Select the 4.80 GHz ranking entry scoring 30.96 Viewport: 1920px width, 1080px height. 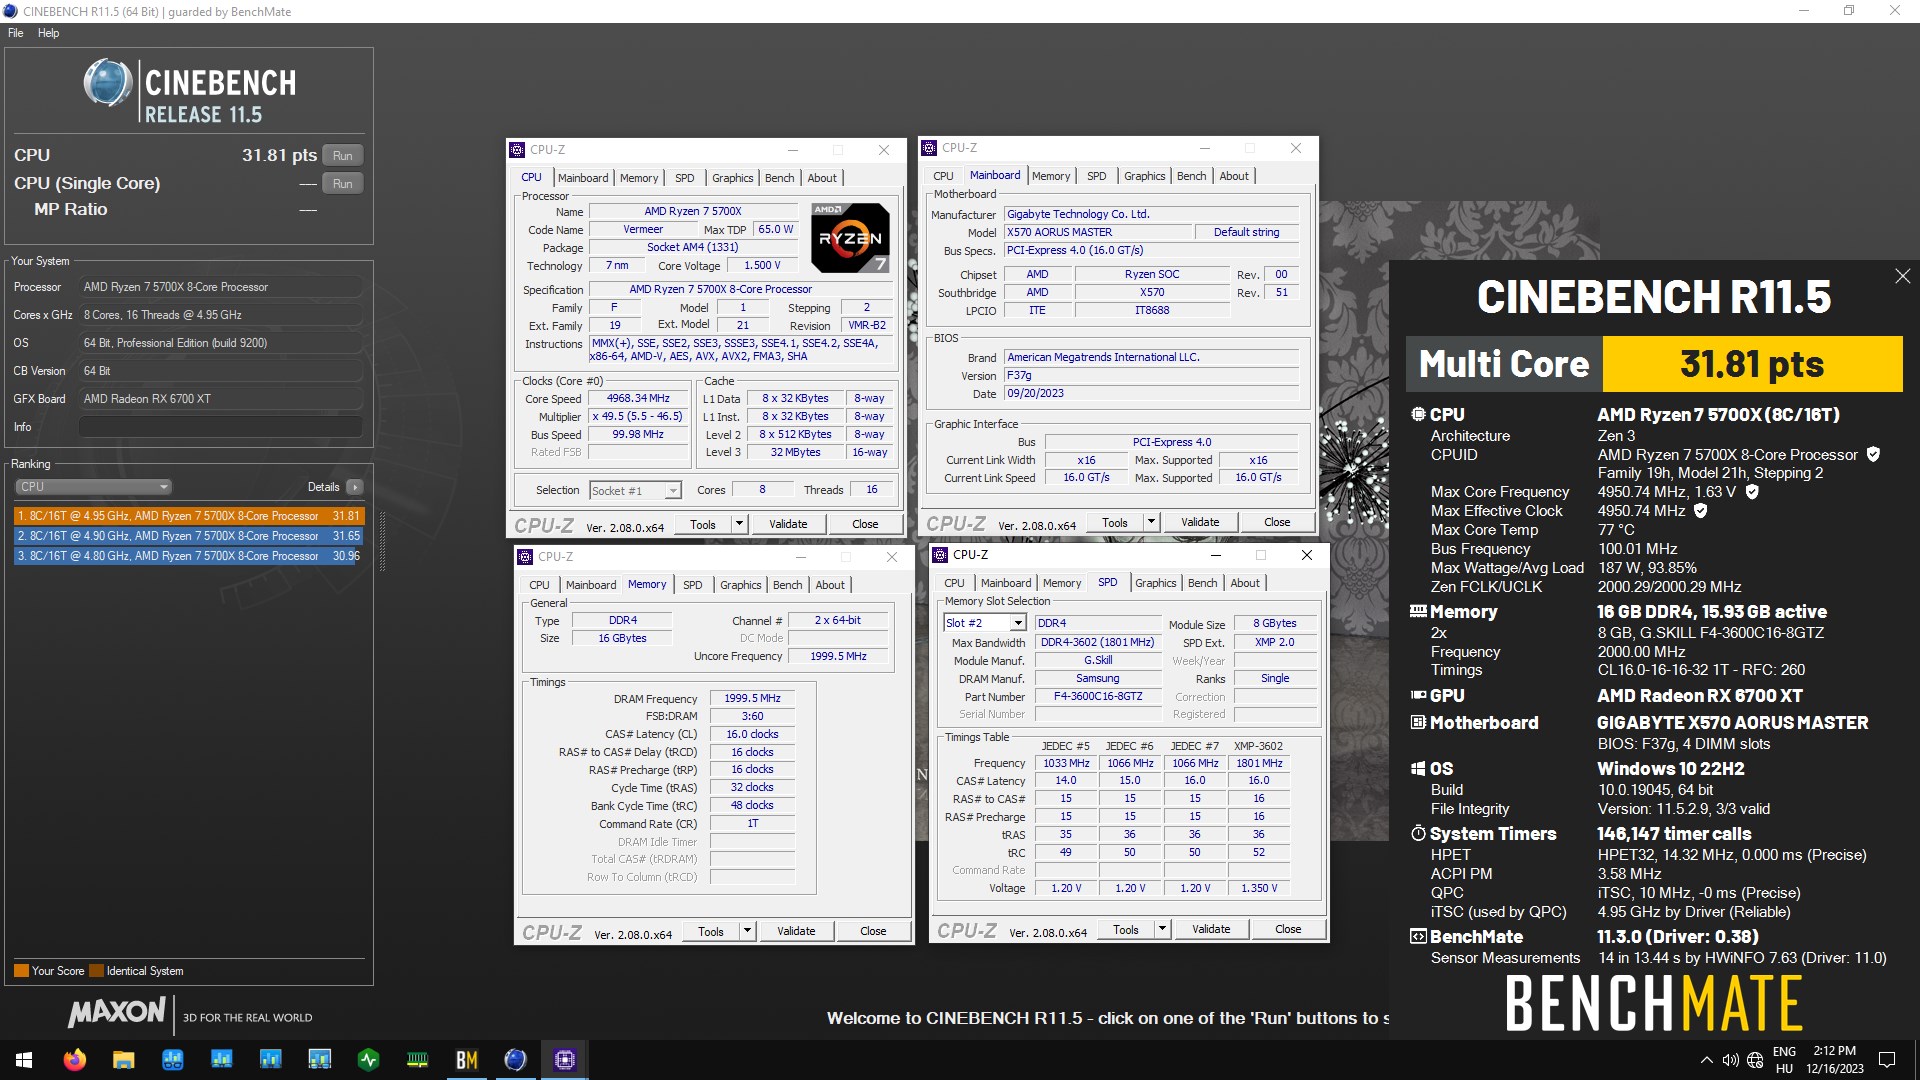(189, 556)
